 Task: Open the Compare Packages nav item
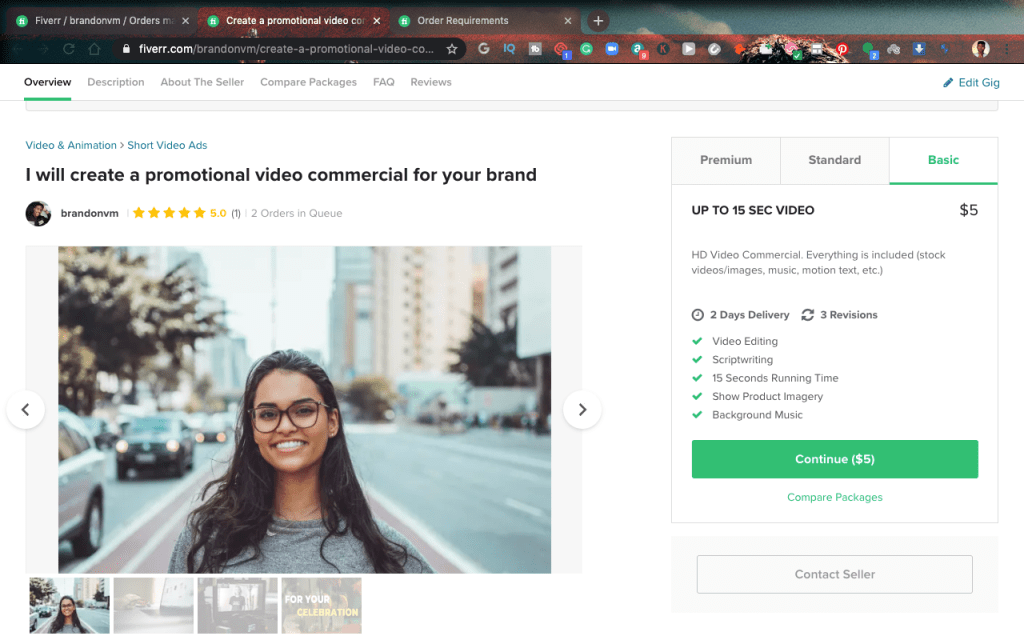[308, 82]
